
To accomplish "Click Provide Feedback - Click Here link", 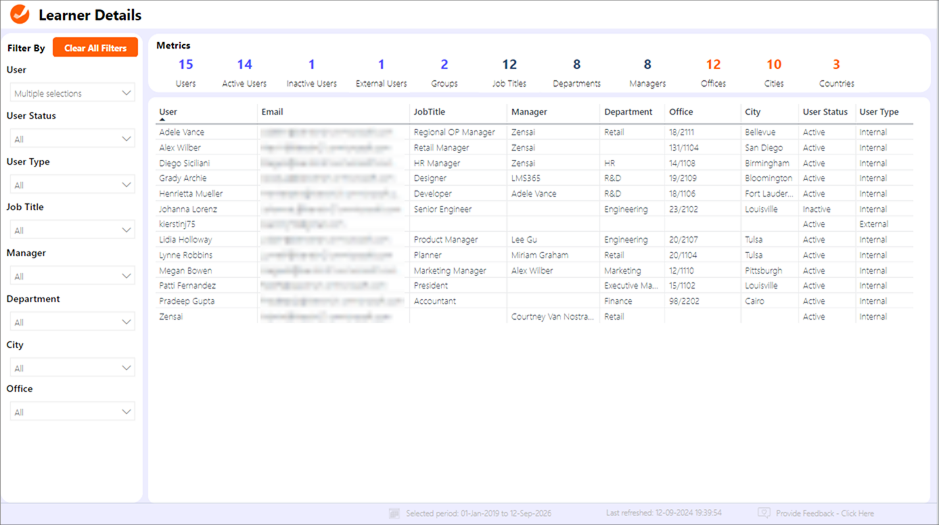I will pyautogui.click(x=824, y=513).
